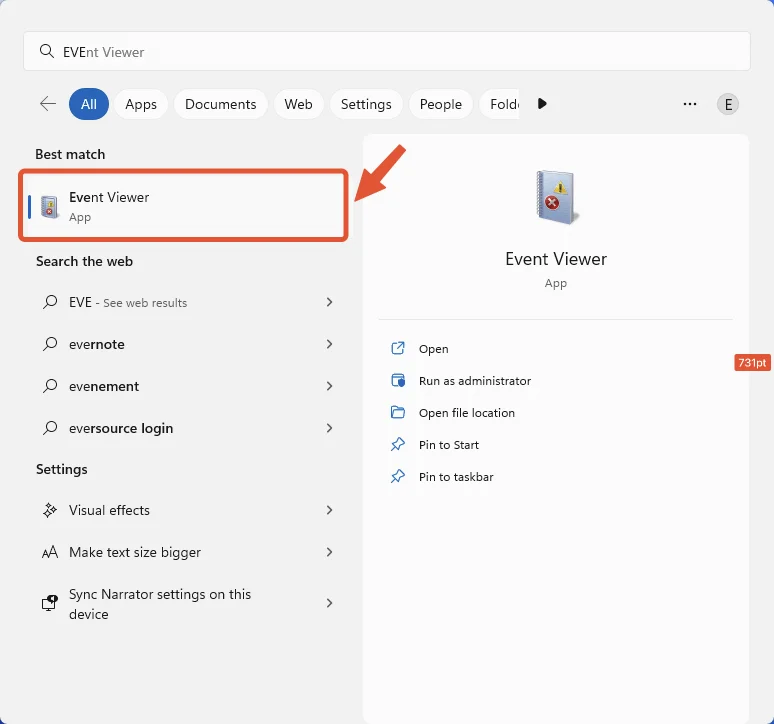This screenshot has height=724, width=774.
Task: Click the text size AA icon
Action: click(49, 552)
